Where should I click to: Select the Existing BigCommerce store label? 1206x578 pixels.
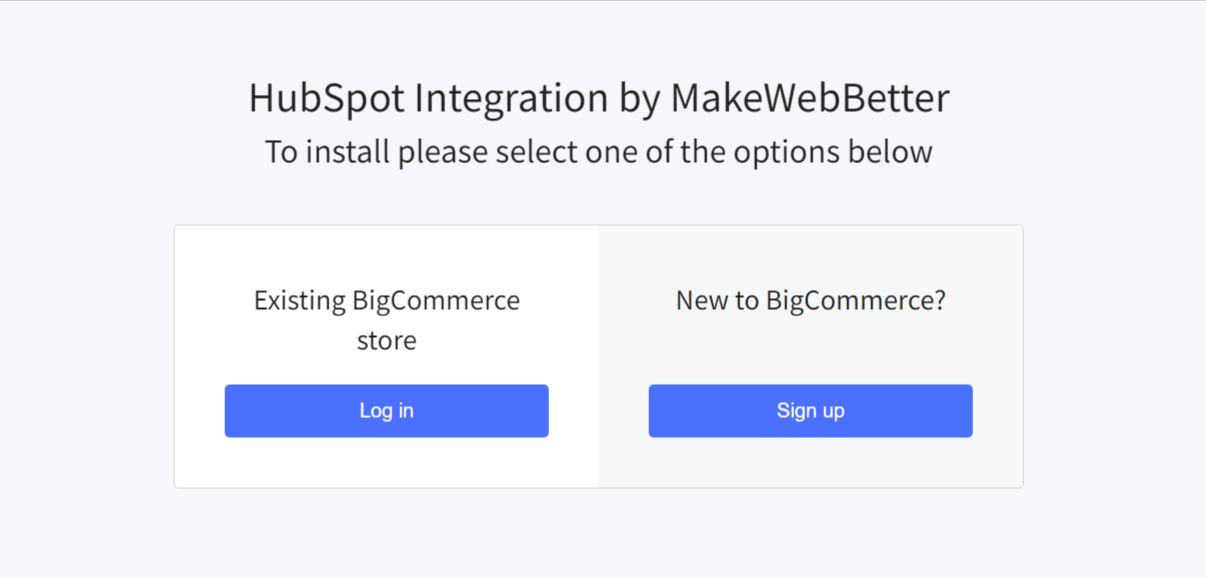tap(386, 320)
